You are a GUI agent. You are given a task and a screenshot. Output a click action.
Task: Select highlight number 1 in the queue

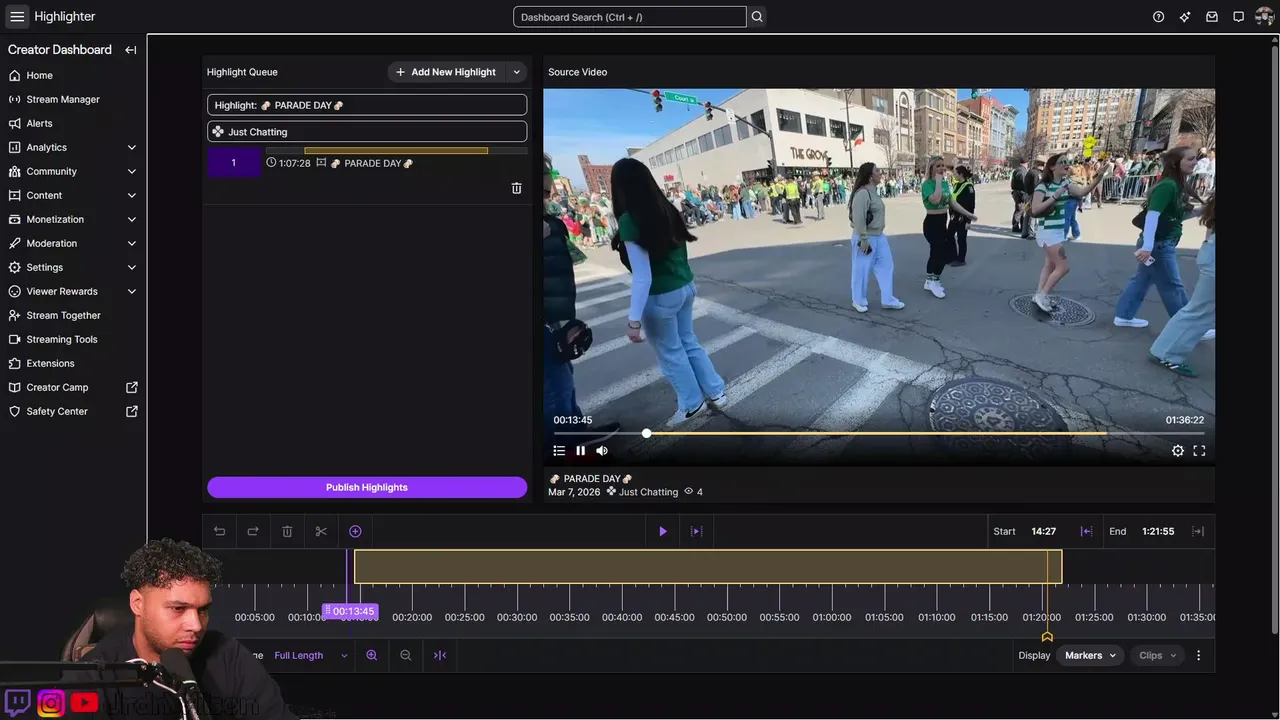[234, 163]
